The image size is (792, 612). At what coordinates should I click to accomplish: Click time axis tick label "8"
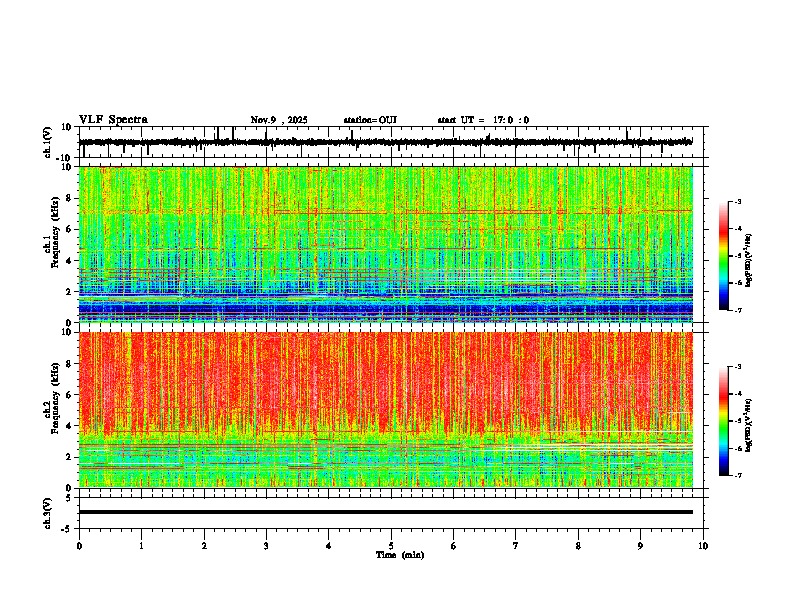pyautogui.click(x=578, y=546)
